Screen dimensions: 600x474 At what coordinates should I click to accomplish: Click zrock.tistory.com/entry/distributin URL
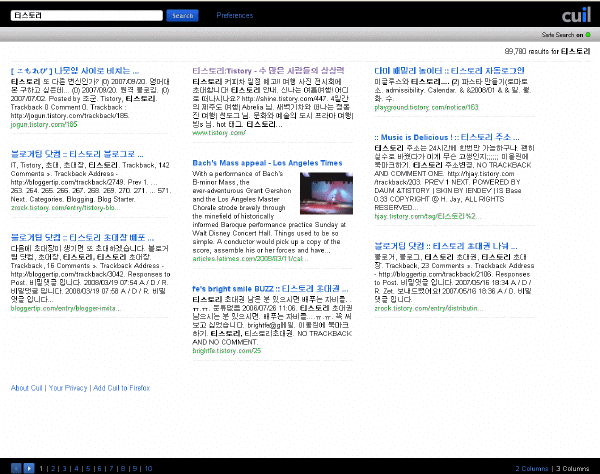[x=429, y=308]
